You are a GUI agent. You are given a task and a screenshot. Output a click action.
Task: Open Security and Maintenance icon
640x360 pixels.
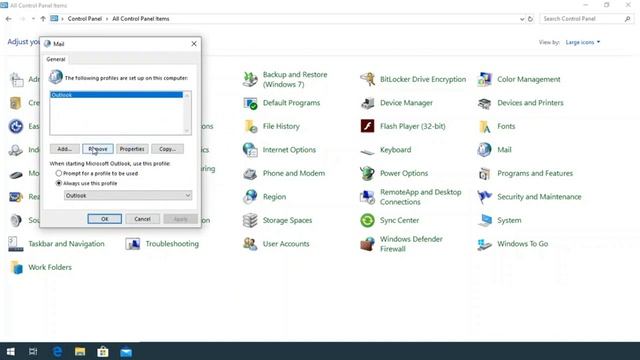click(484, 197)
